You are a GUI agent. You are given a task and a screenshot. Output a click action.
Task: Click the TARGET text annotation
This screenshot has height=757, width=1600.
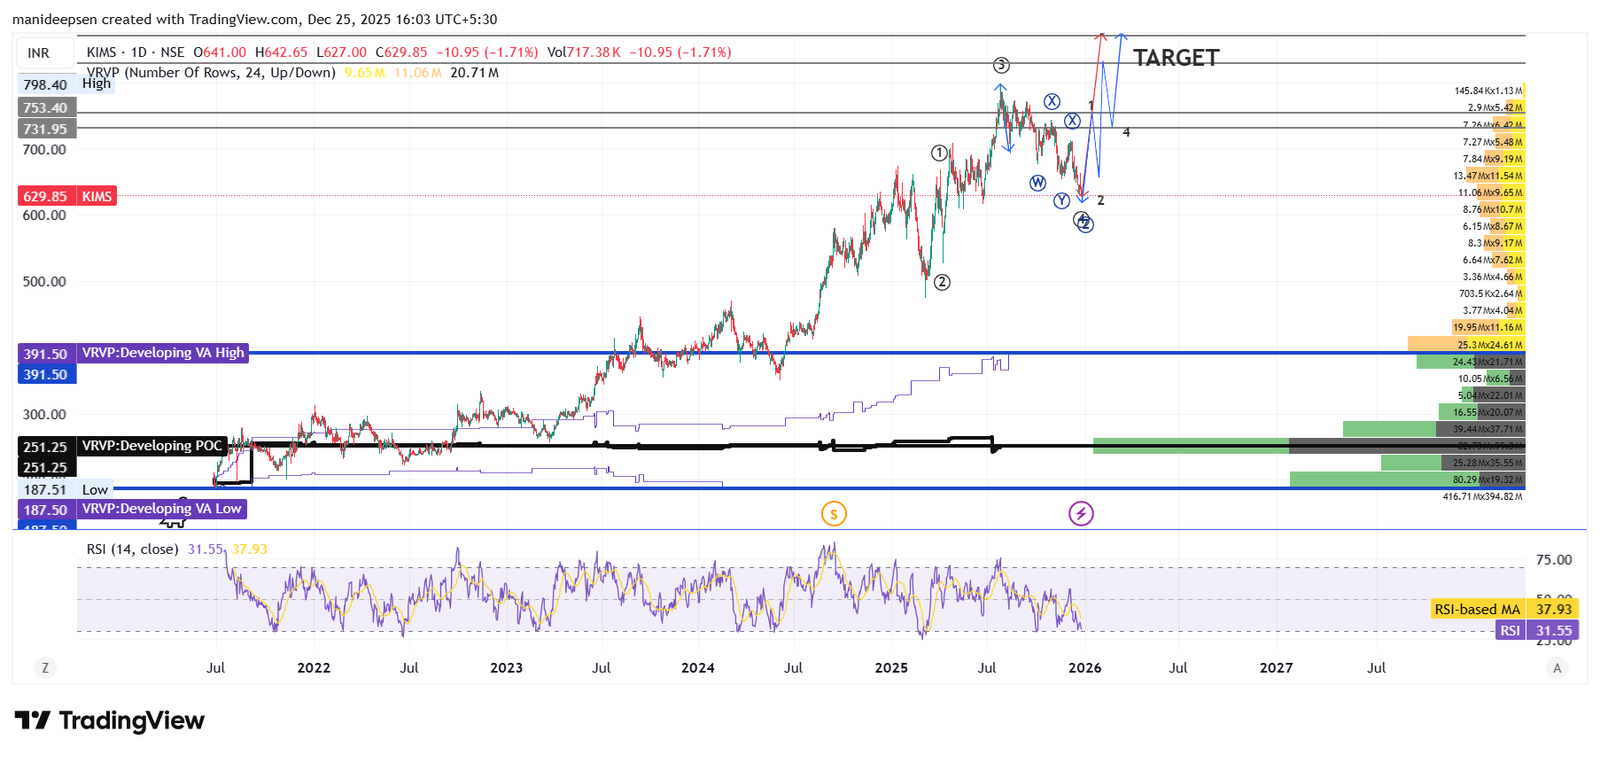(1176, 58)
